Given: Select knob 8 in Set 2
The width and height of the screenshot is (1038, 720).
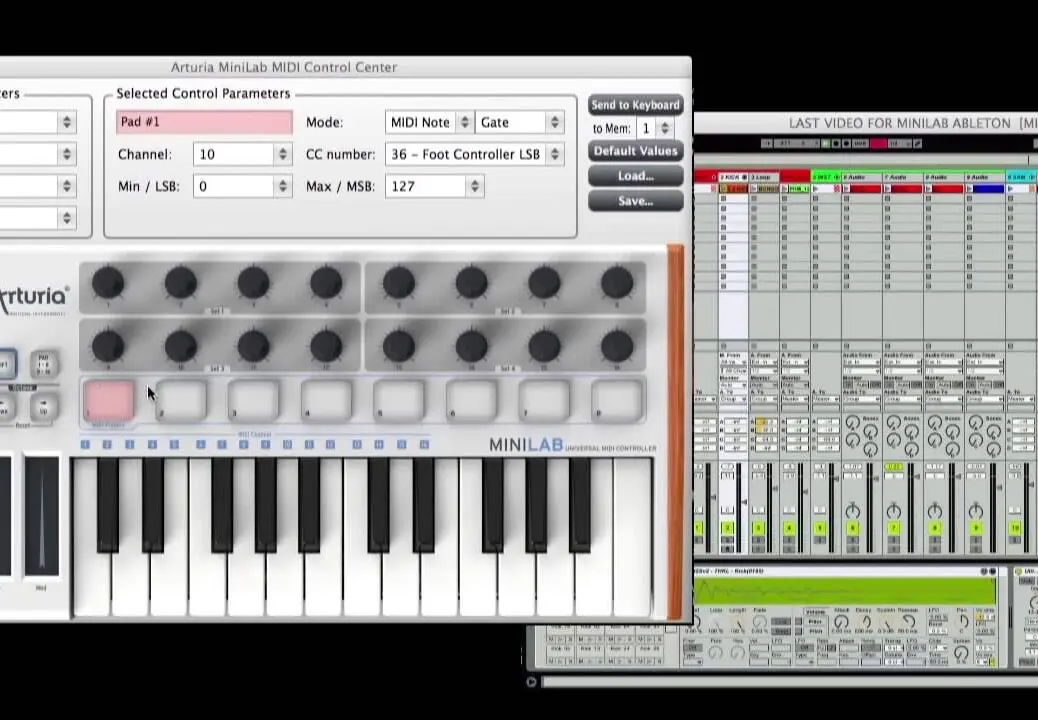Looking at the screenshot, I should pyautogui.click(x=617, y=283).
